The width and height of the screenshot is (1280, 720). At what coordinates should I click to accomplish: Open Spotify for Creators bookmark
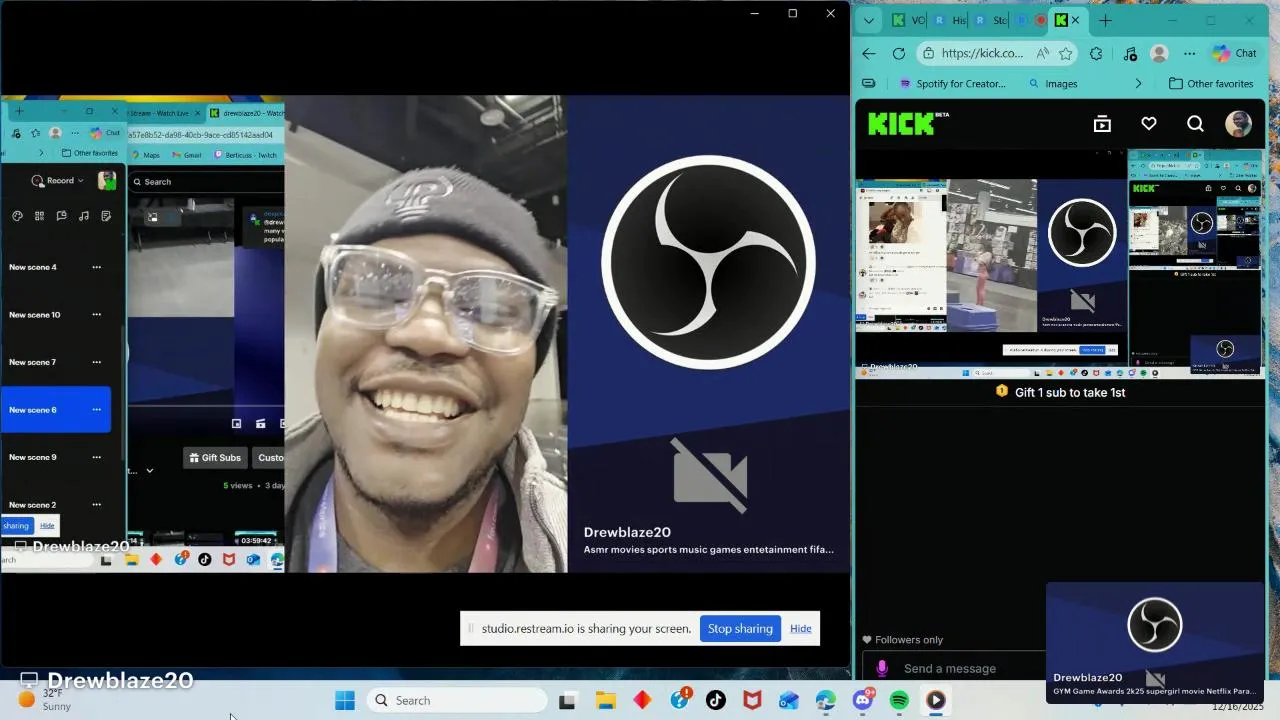pyautogui.click(x=953, y=84)
